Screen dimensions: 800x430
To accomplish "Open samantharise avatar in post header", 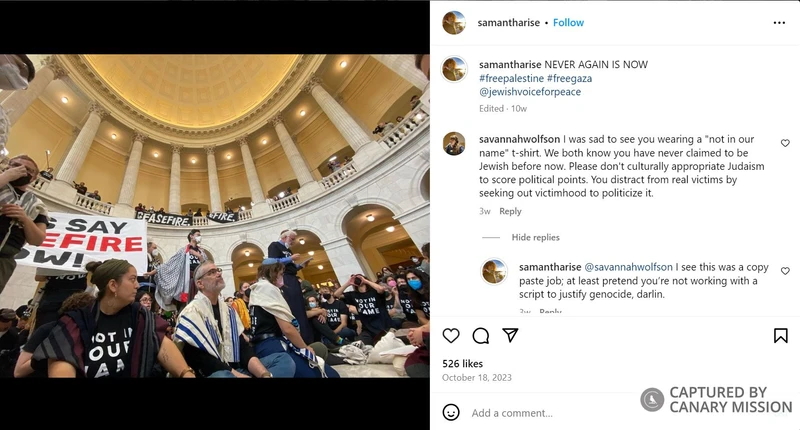I will pyautogui.click(x=454, y=22).
